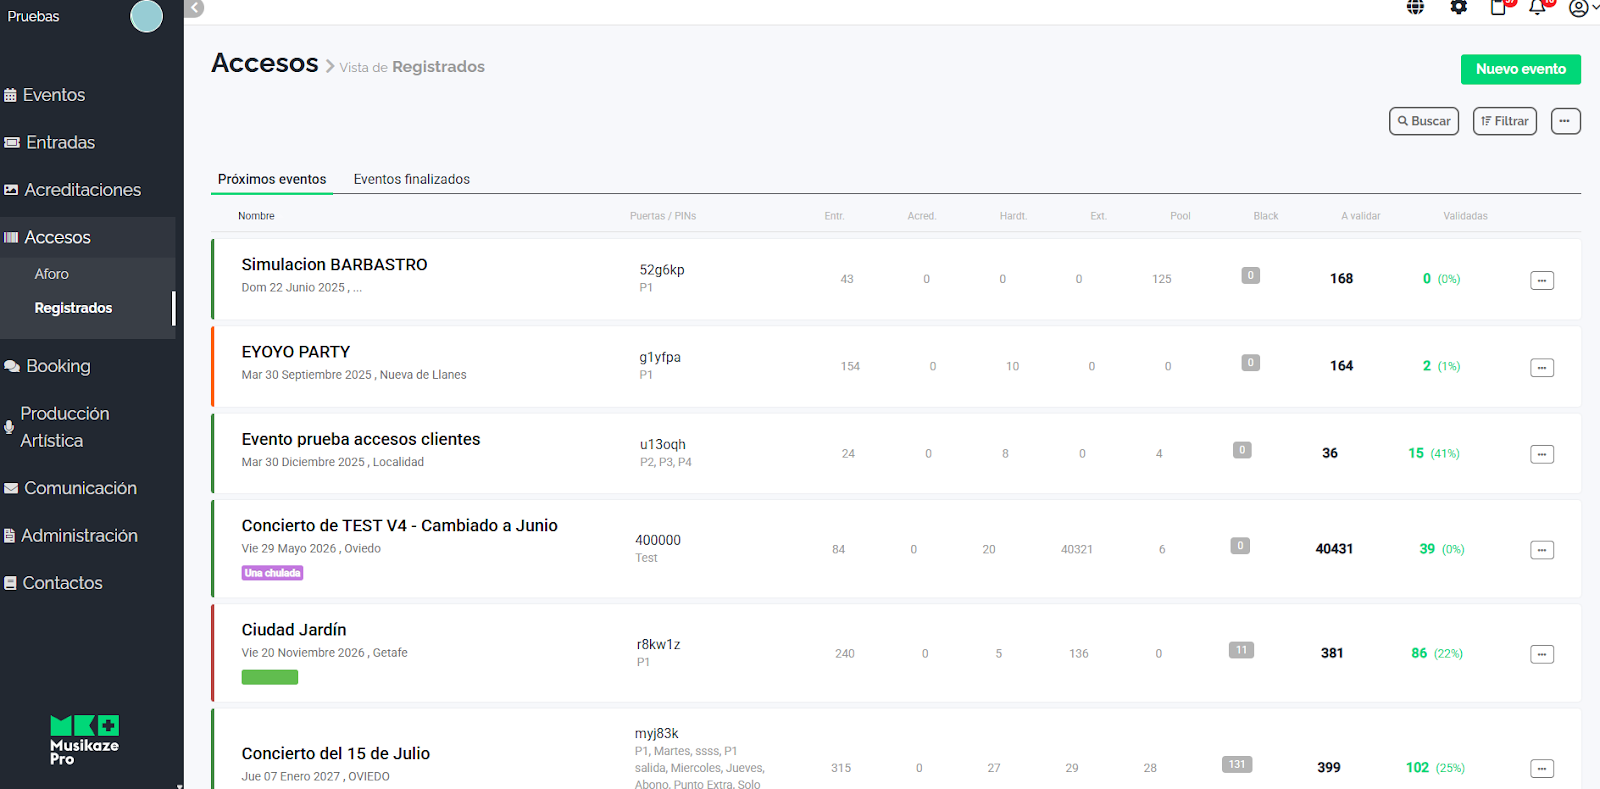Open the settings gear icon
The width and height of the screenshot is (1600, 789).
1459,7
